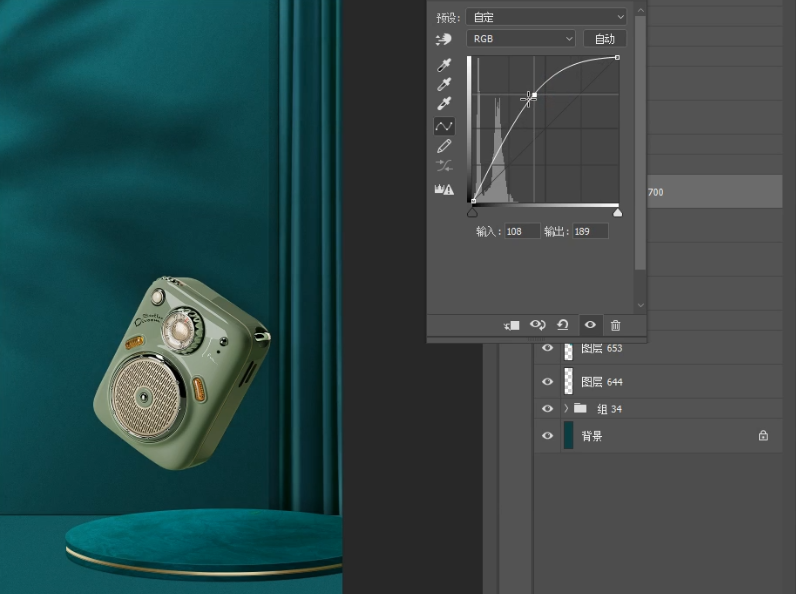Select the layer named 图层 653
The width and height of the screenshot is (796, 594).
[x=602, y=348]
